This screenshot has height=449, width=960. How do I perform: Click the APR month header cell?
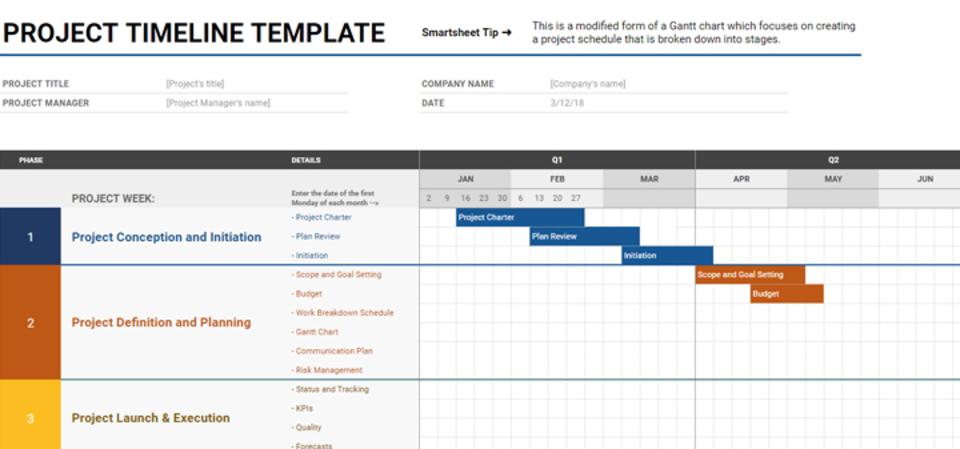[741, 179]
